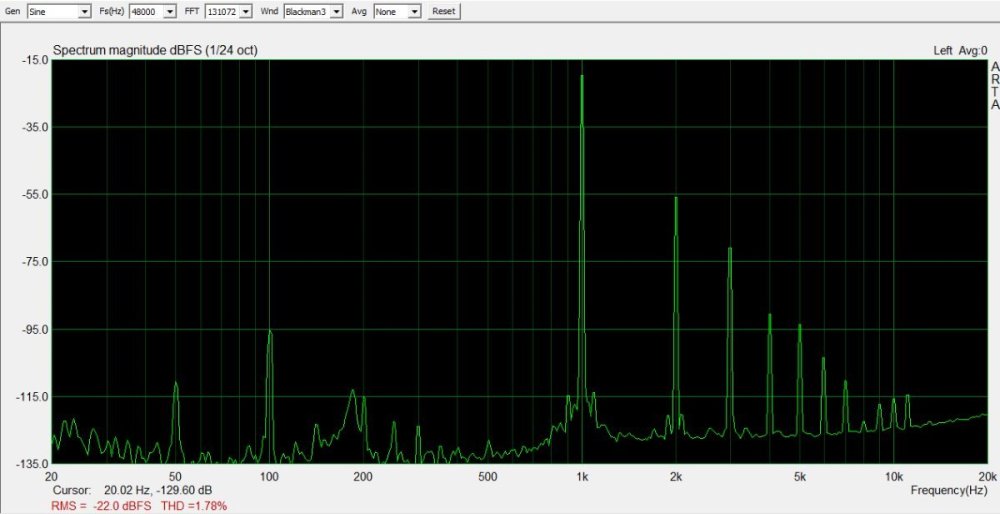
Task: Click the 2k second harmonic peak
Action: 676,200
